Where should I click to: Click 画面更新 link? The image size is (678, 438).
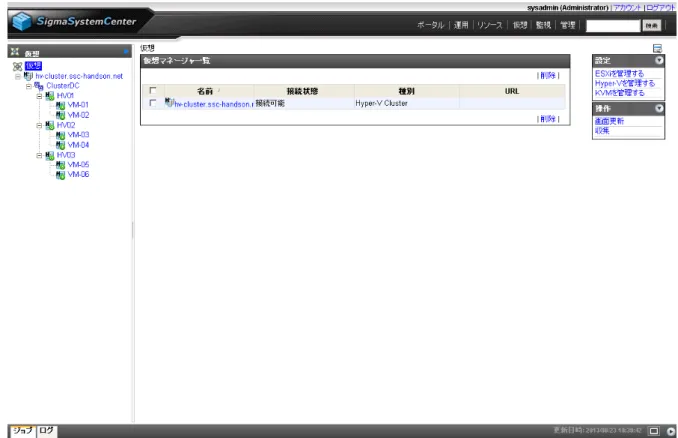point(609,121)
